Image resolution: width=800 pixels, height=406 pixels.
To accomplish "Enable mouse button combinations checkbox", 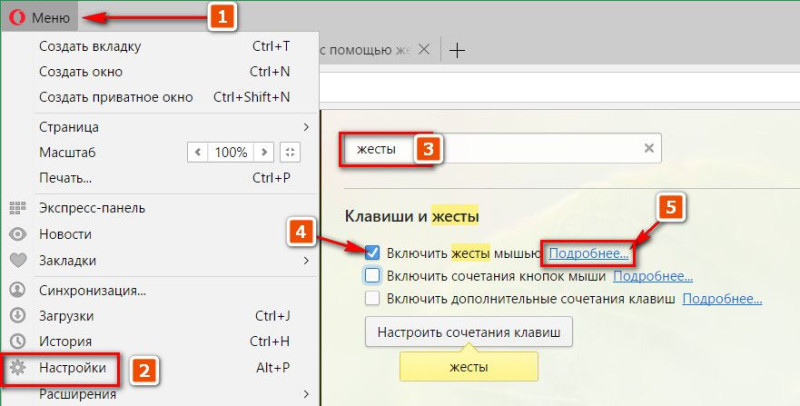I will [372, 276].
